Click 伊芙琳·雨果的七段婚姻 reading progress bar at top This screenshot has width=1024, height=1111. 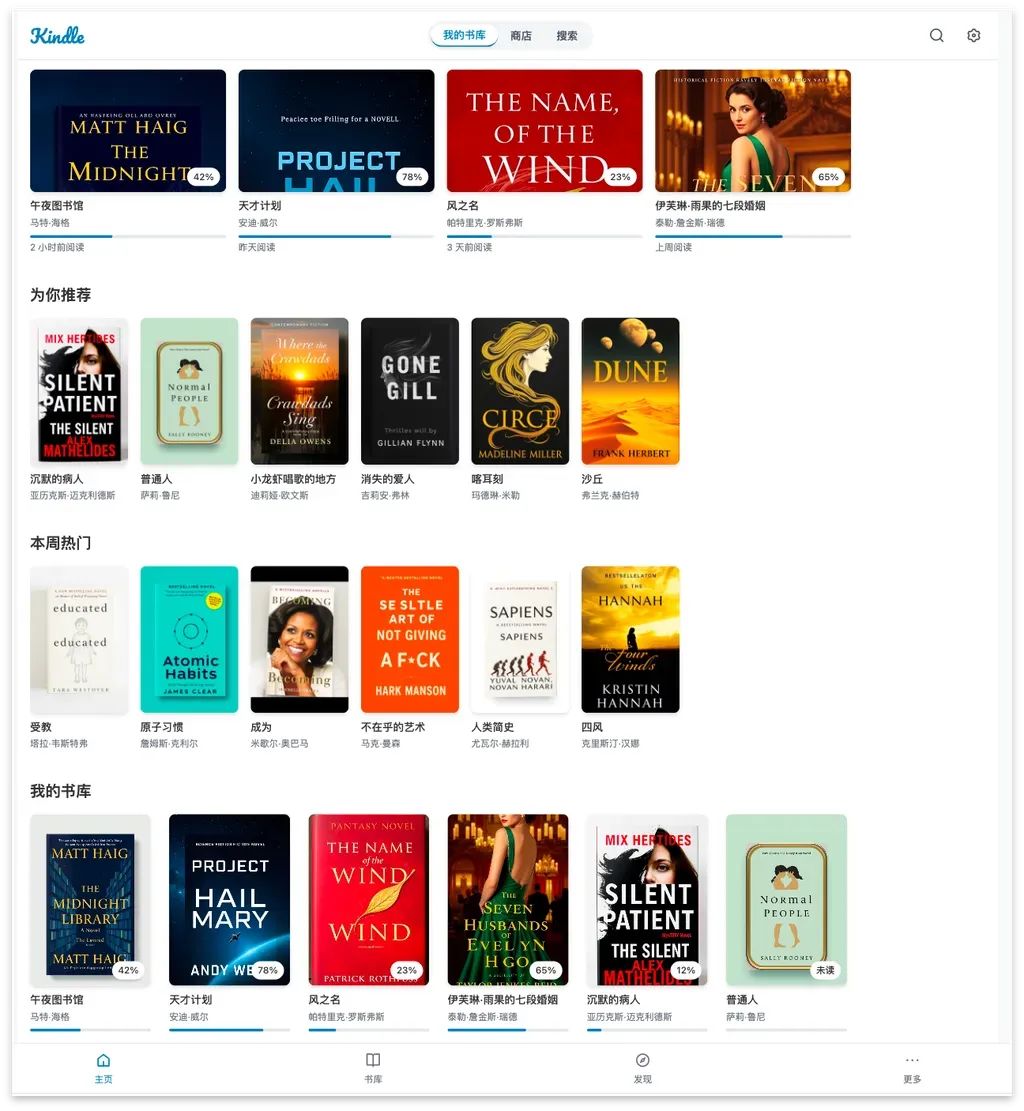753,236
